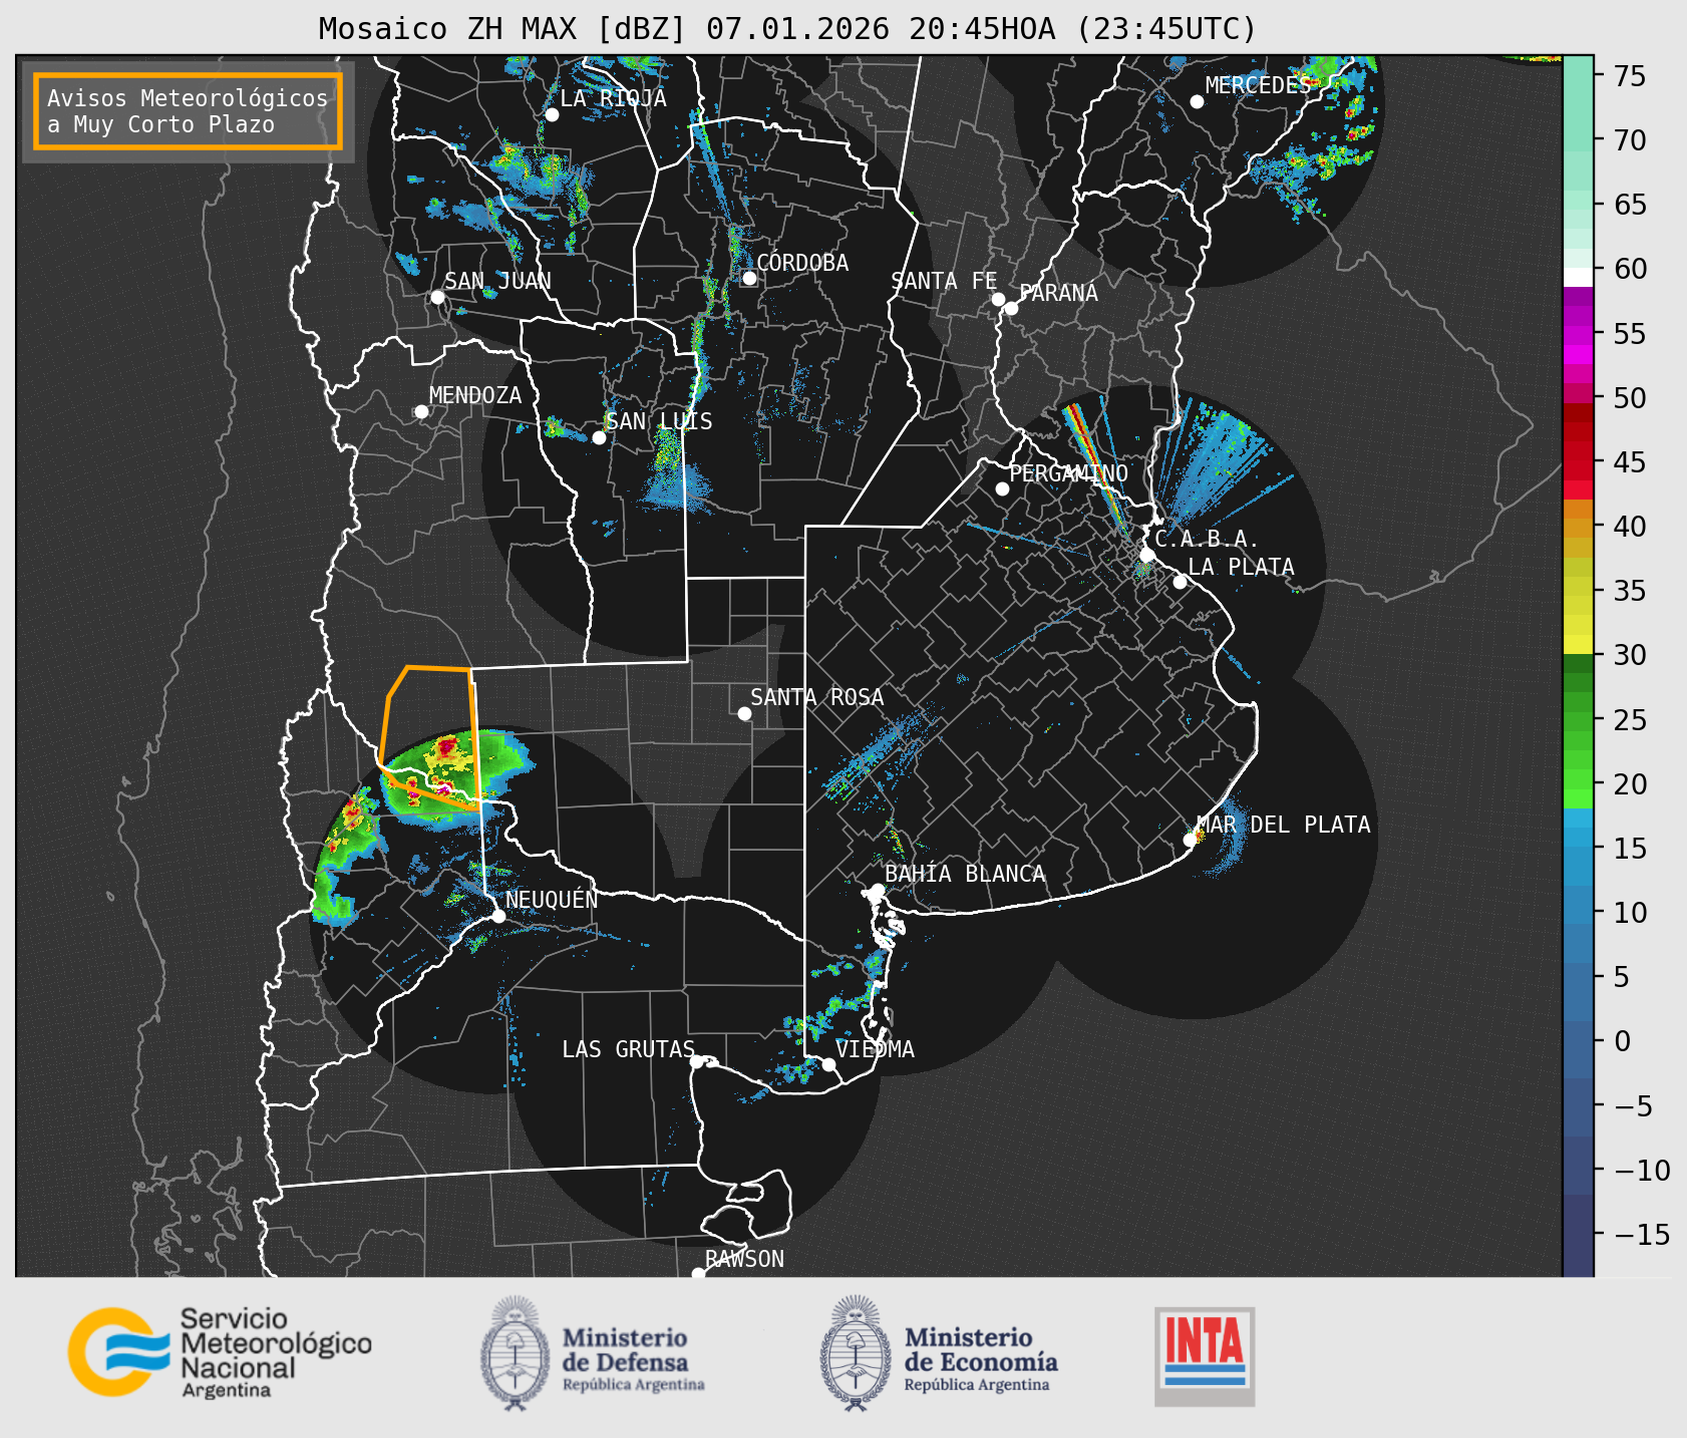Screen dimensions: 1687x1438
Task: Click the Neuquén city marker dot
Action: pyautogui.click(x=498, y=916)
